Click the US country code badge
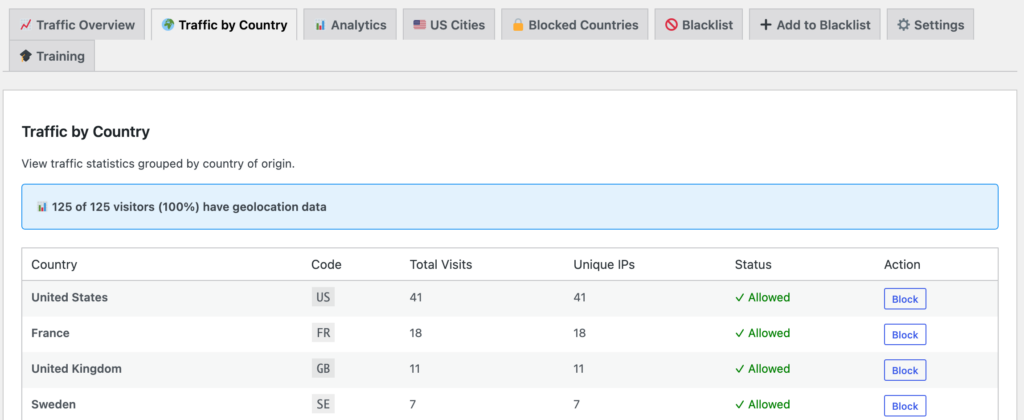The image size is (1024, 420). pyautogui.click(x=323, y=297)
